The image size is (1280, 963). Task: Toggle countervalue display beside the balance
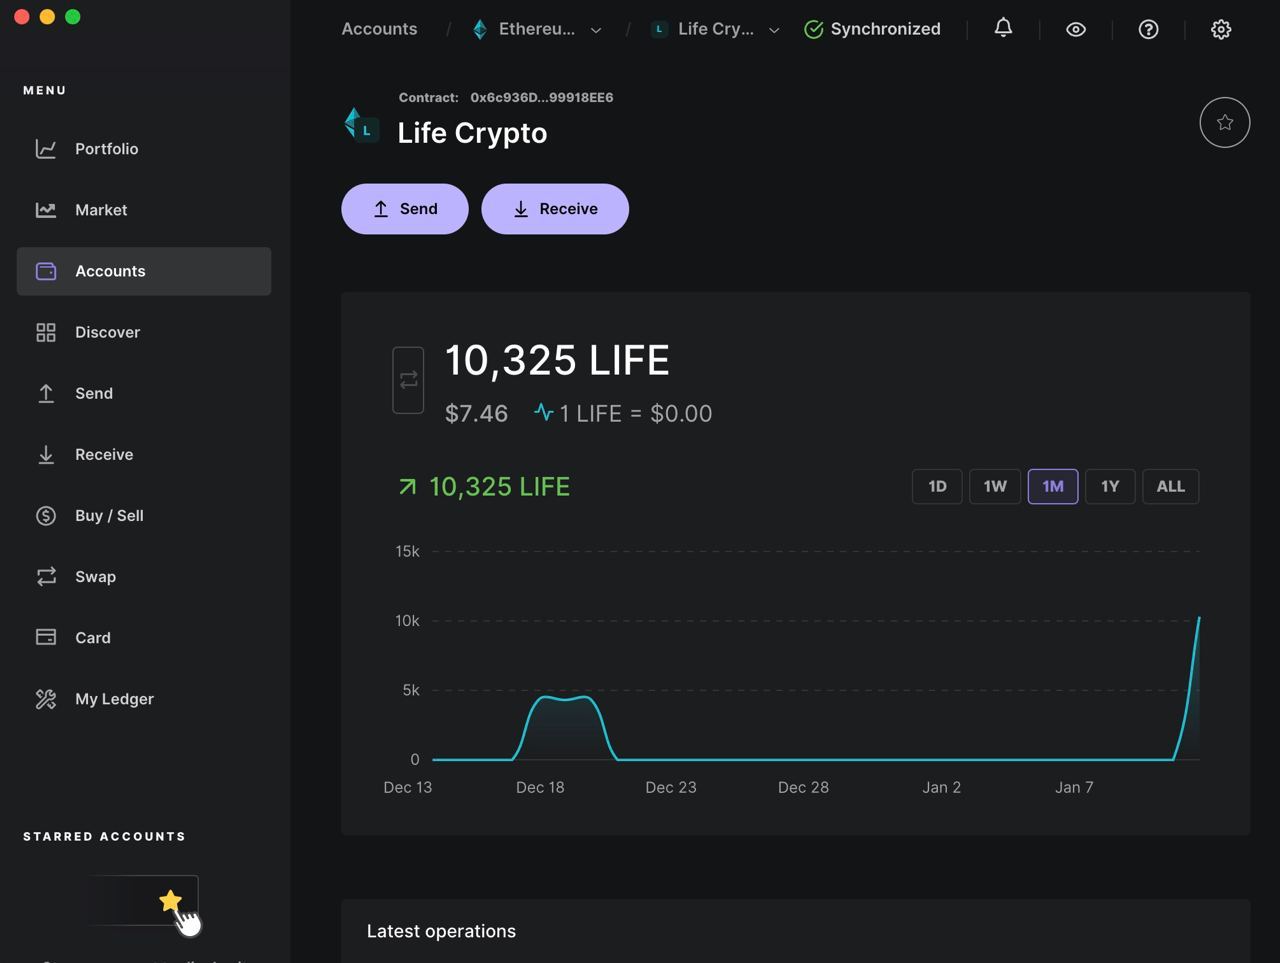pos(408,380)
